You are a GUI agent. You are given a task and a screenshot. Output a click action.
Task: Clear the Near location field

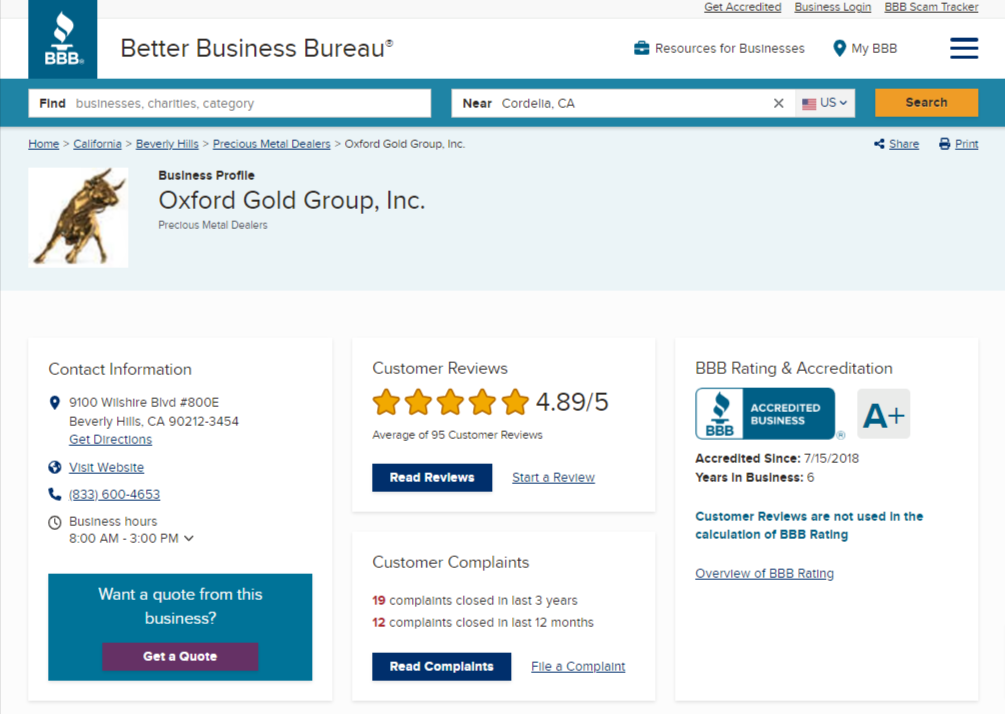click(x=778, y=103)
